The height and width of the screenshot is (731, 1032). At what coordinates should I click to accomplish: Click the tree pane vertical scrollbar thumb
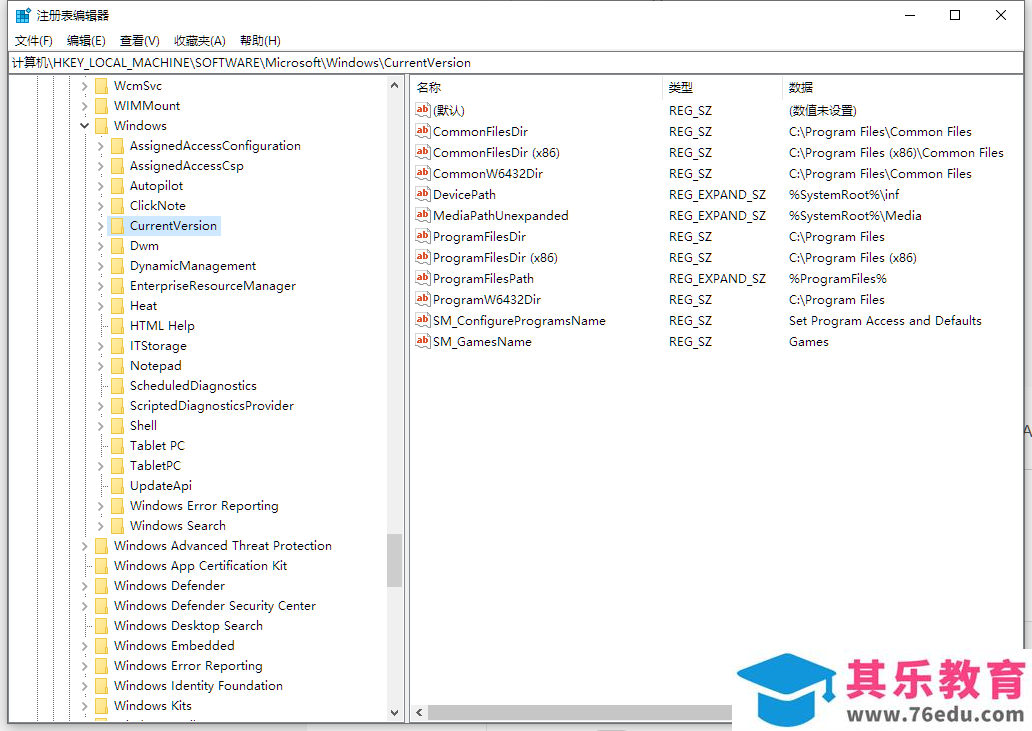(394, 560)
